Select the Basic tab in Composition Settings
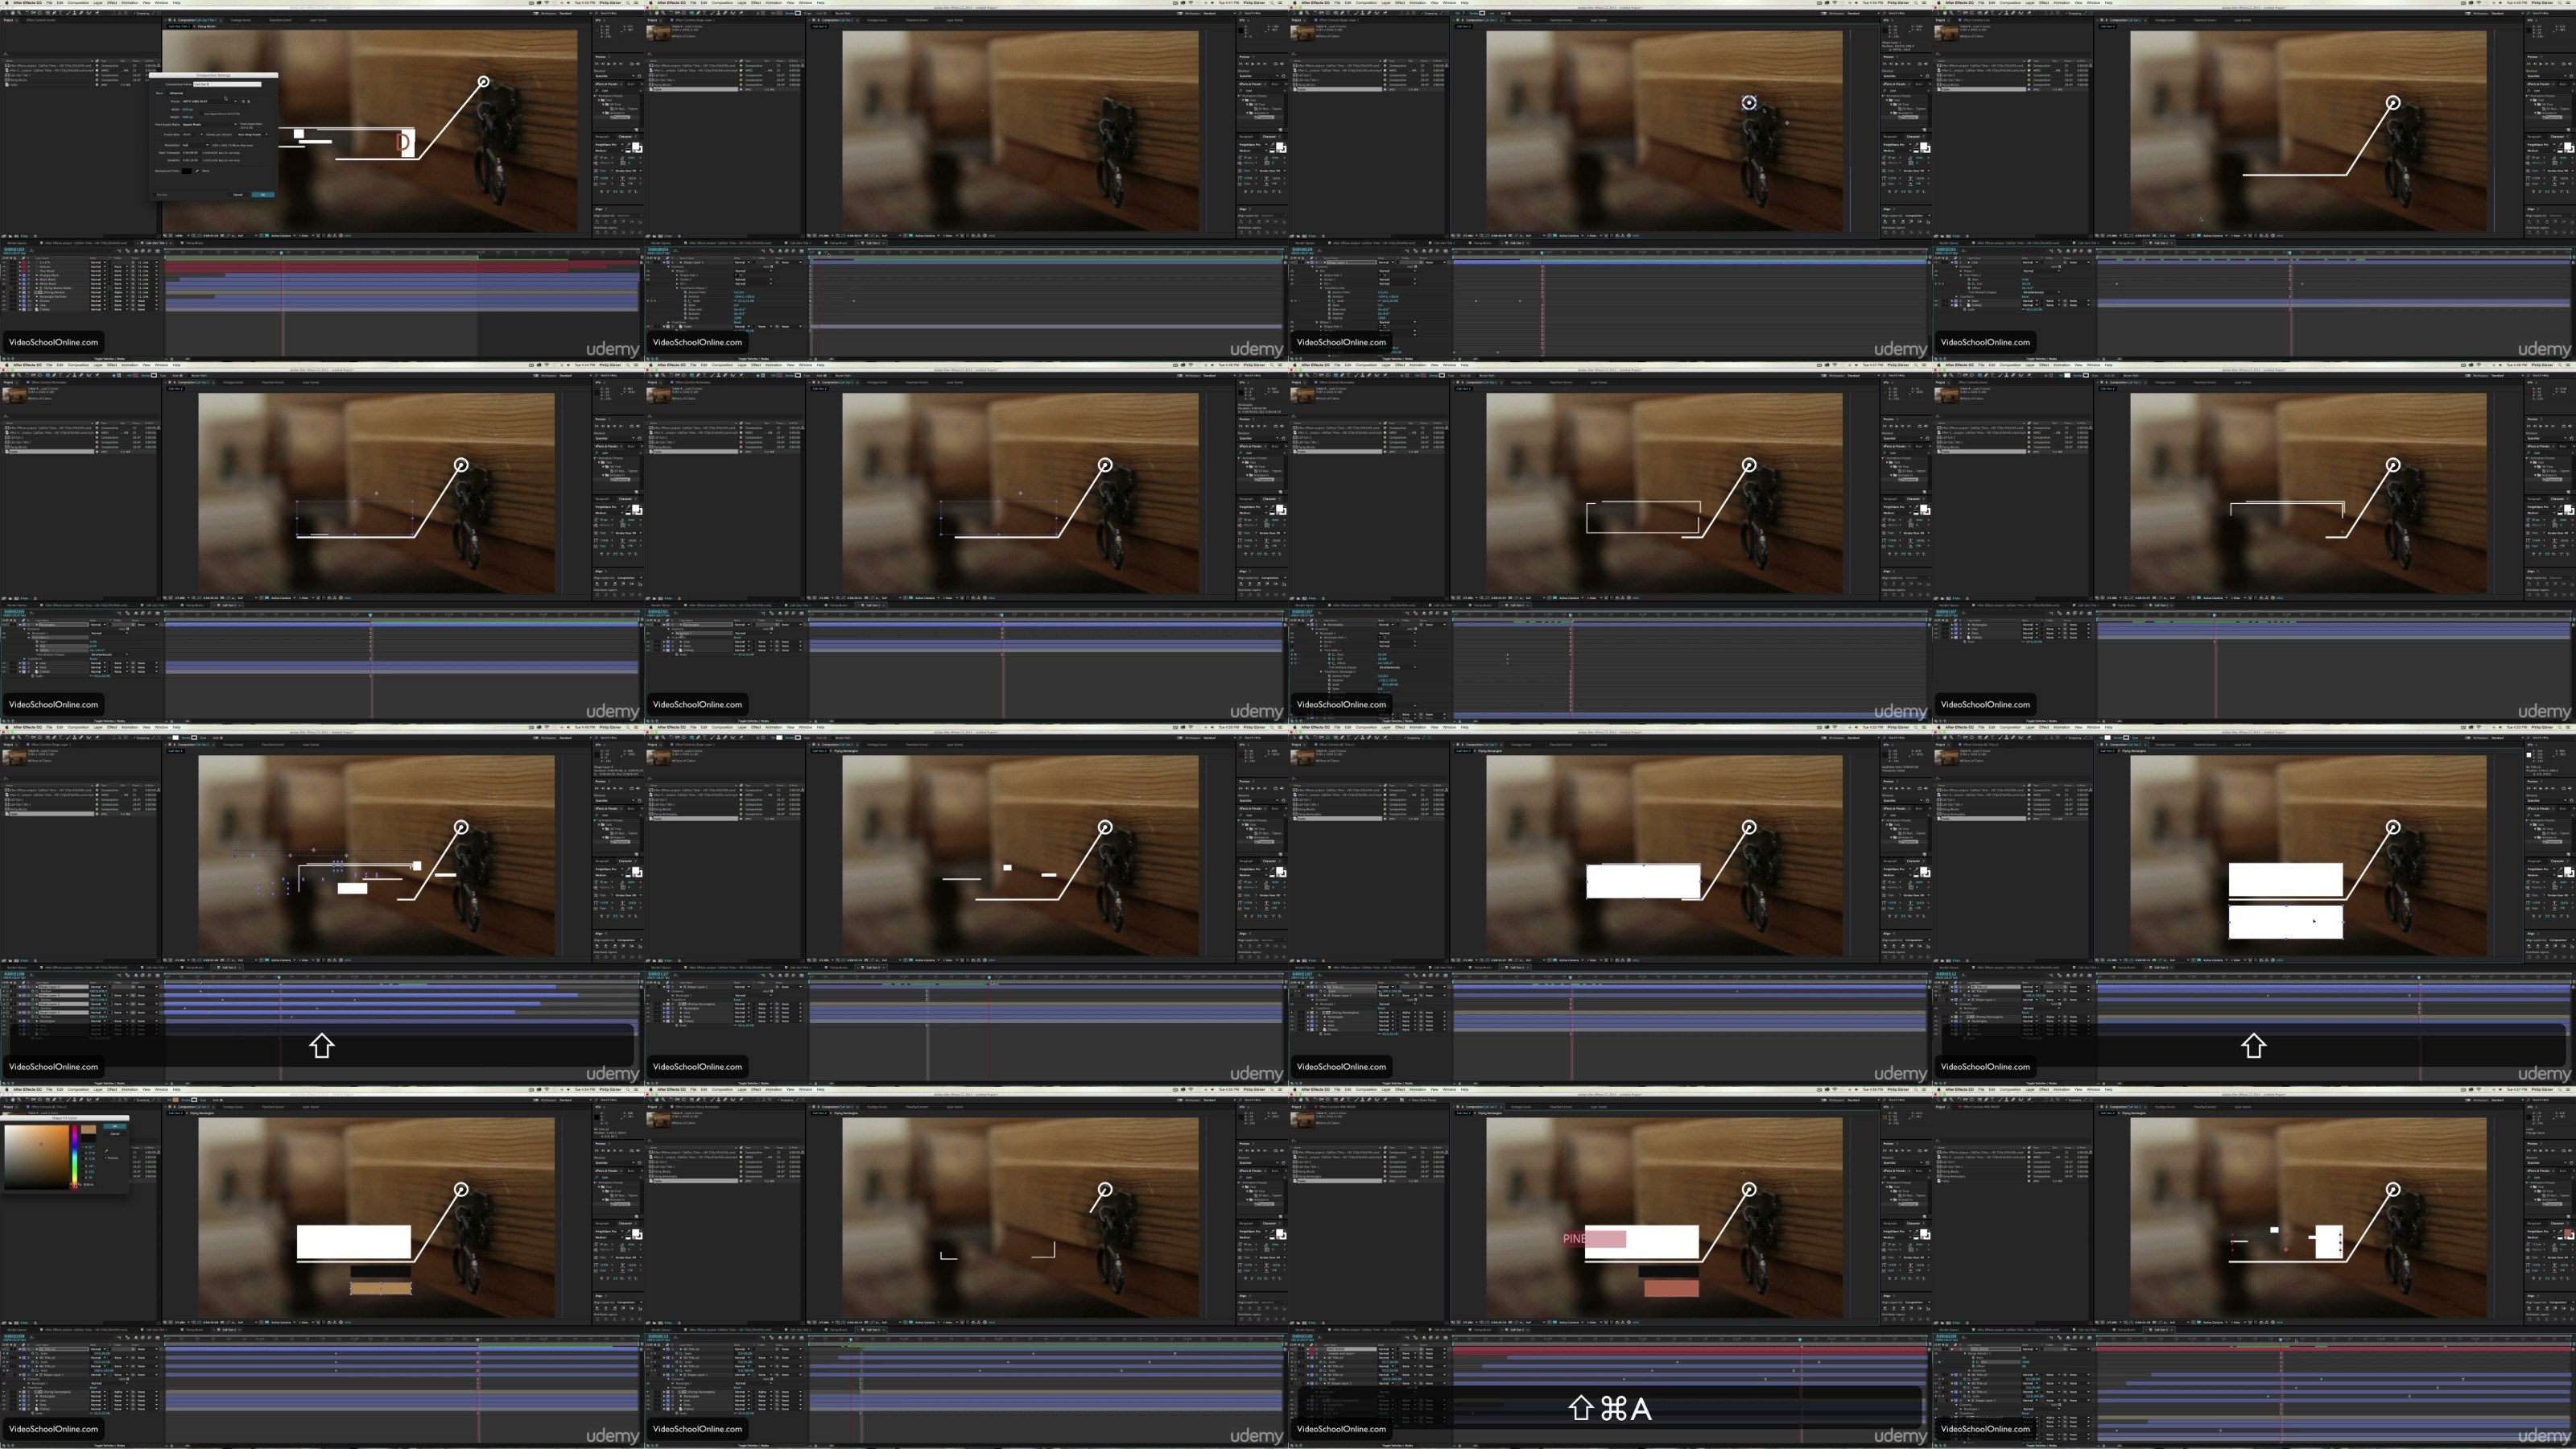The width and height of the screenshot is (2576, 1449). [160, 94]
